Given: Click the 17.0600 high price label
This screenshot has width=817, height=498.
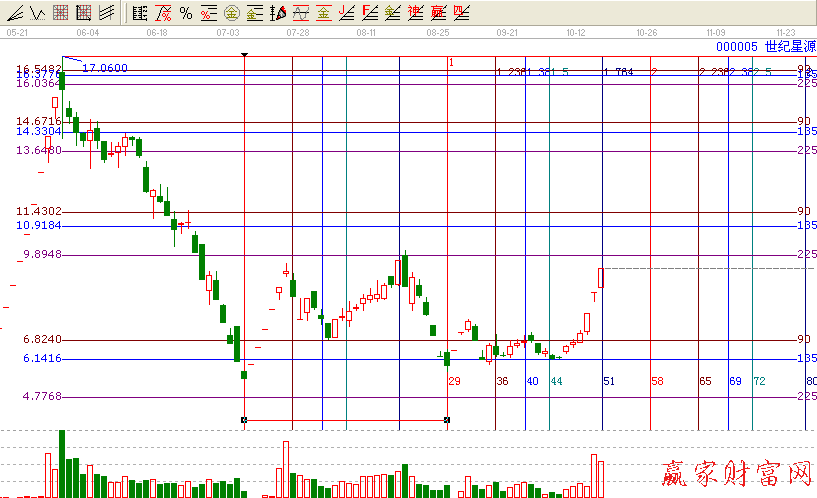Looking at the screenshot, I should tap(104, 68).
